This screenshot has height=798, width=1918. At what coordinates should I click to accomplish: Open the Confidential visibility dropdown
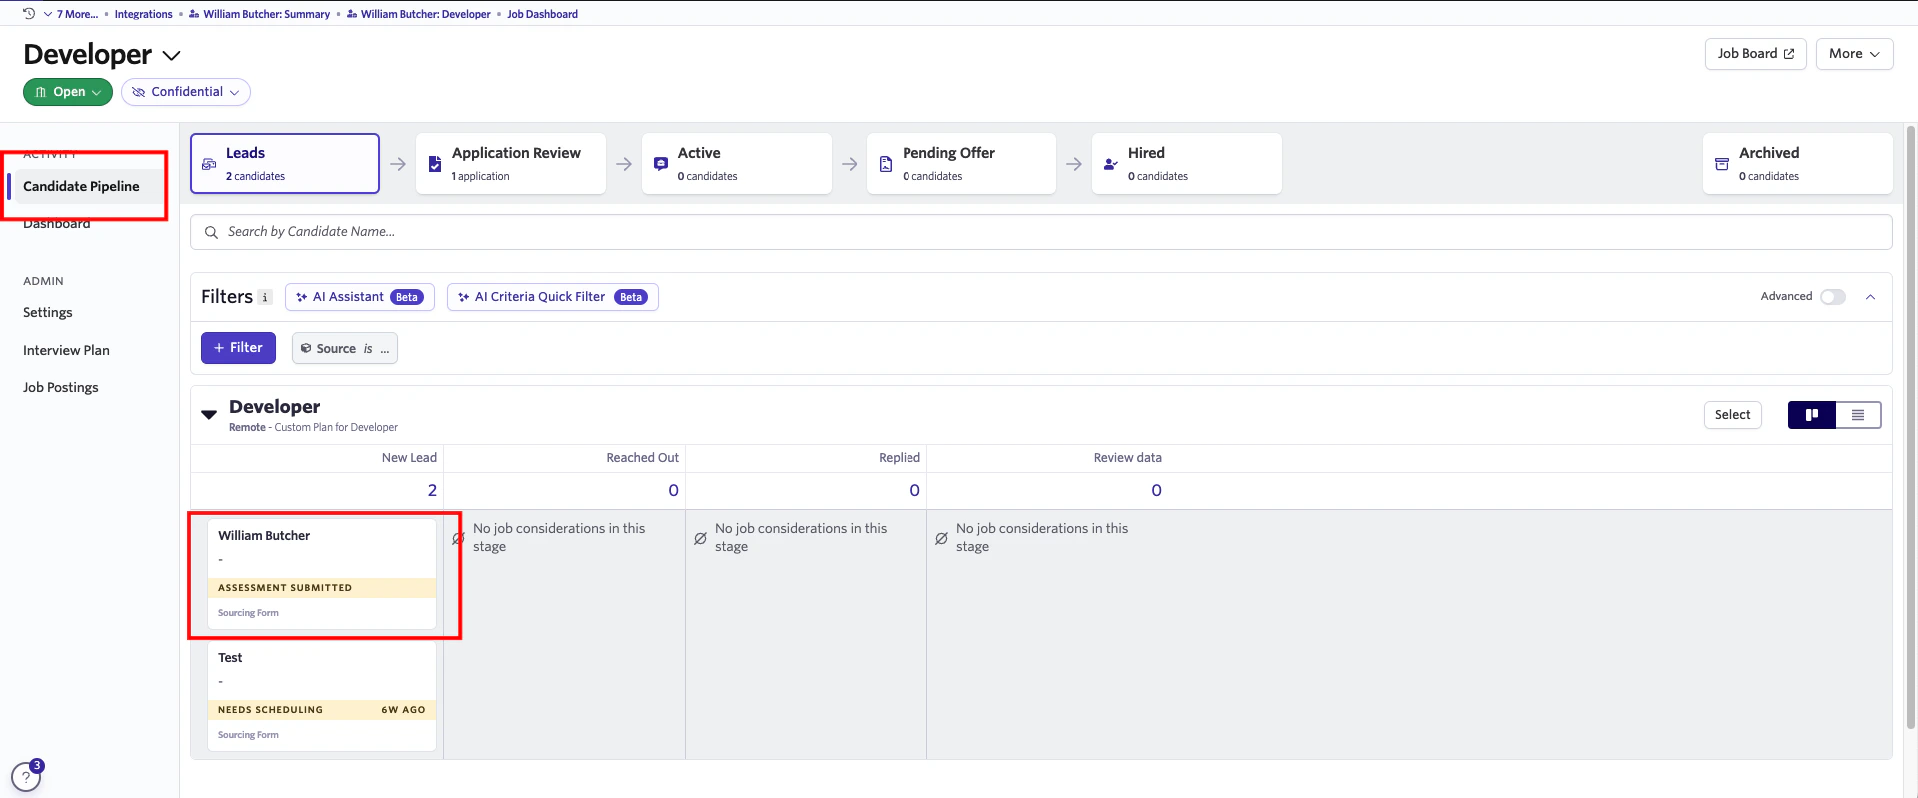[186, 92]
